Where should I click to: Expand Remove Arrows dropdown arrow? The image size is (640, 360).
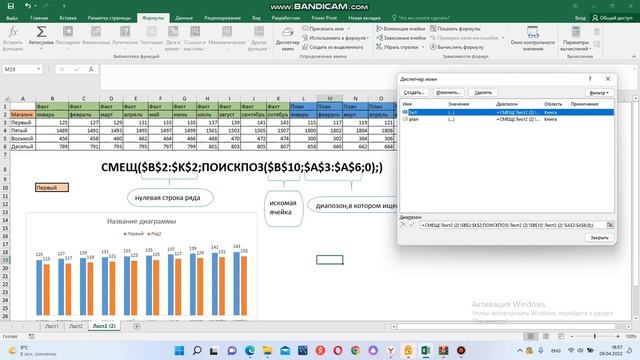tap(422, 47)
